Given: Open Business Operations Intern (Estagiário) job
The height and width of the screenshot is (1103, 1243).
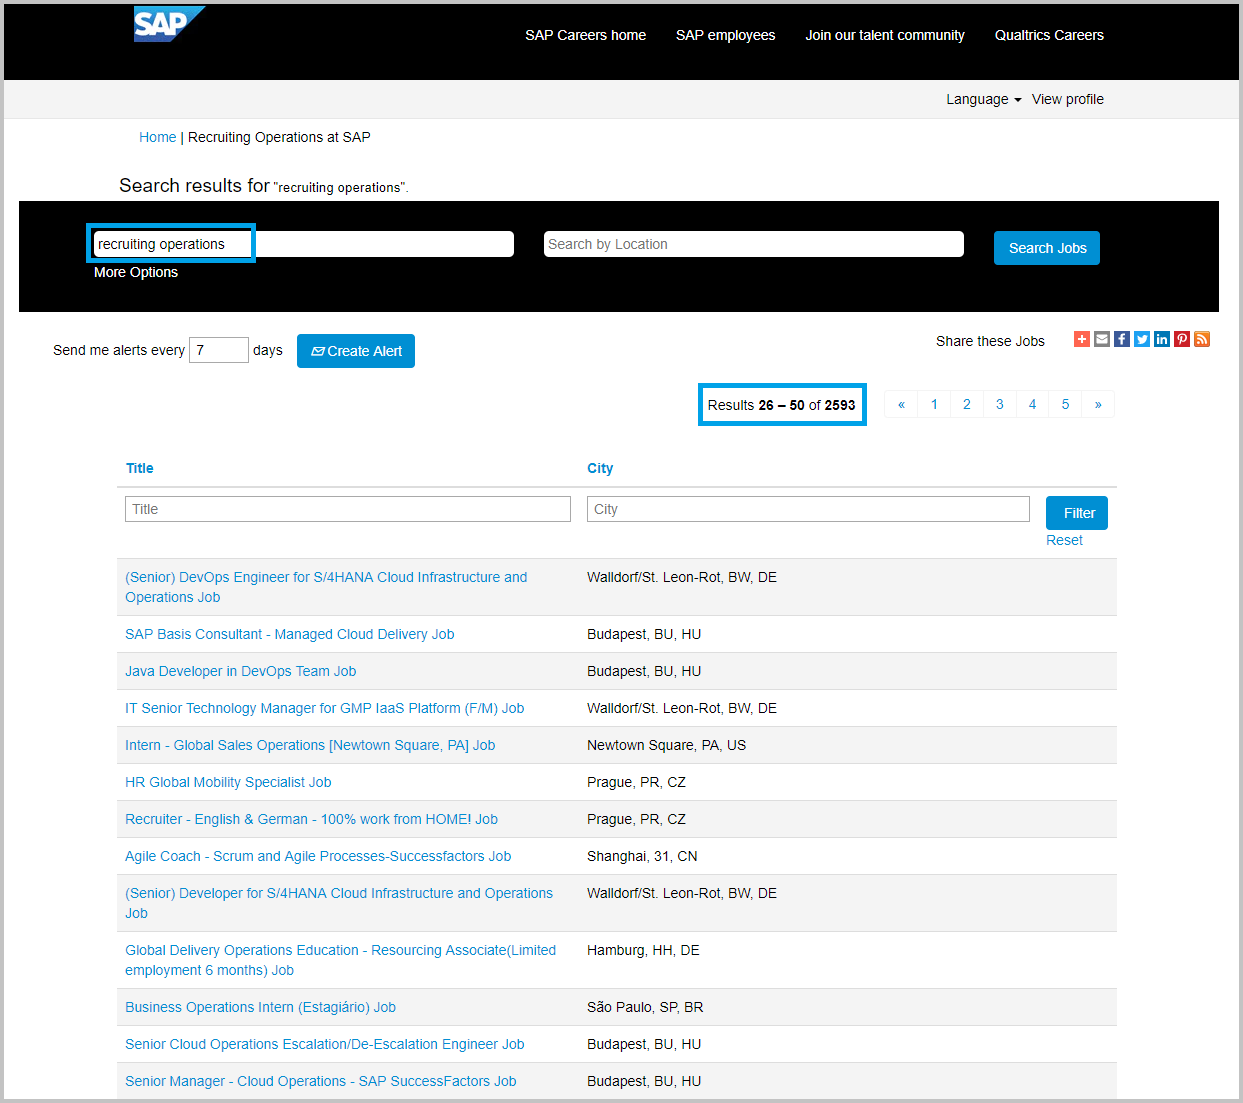Looking at the screenshot, I should tap(261, 1007).
